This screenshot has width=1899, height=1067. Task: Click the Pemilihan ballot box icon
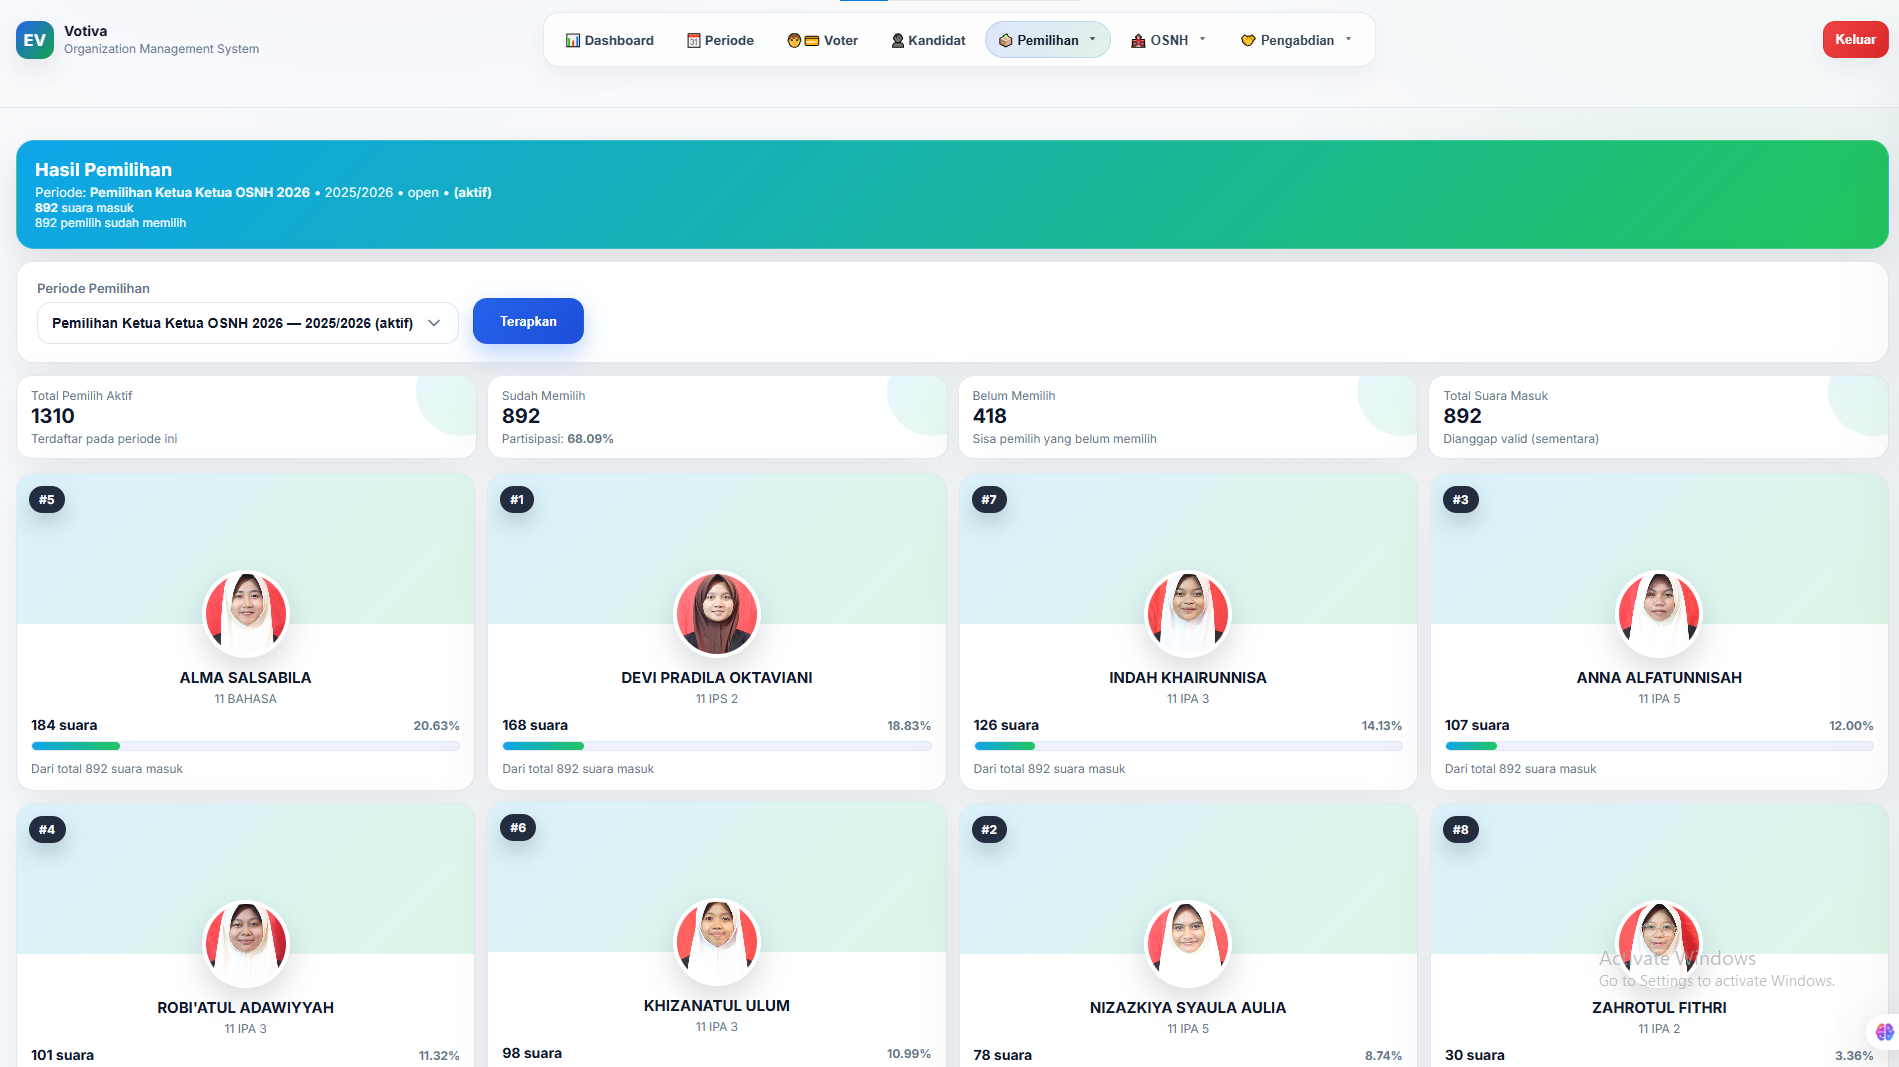[x=1006, y=41]
